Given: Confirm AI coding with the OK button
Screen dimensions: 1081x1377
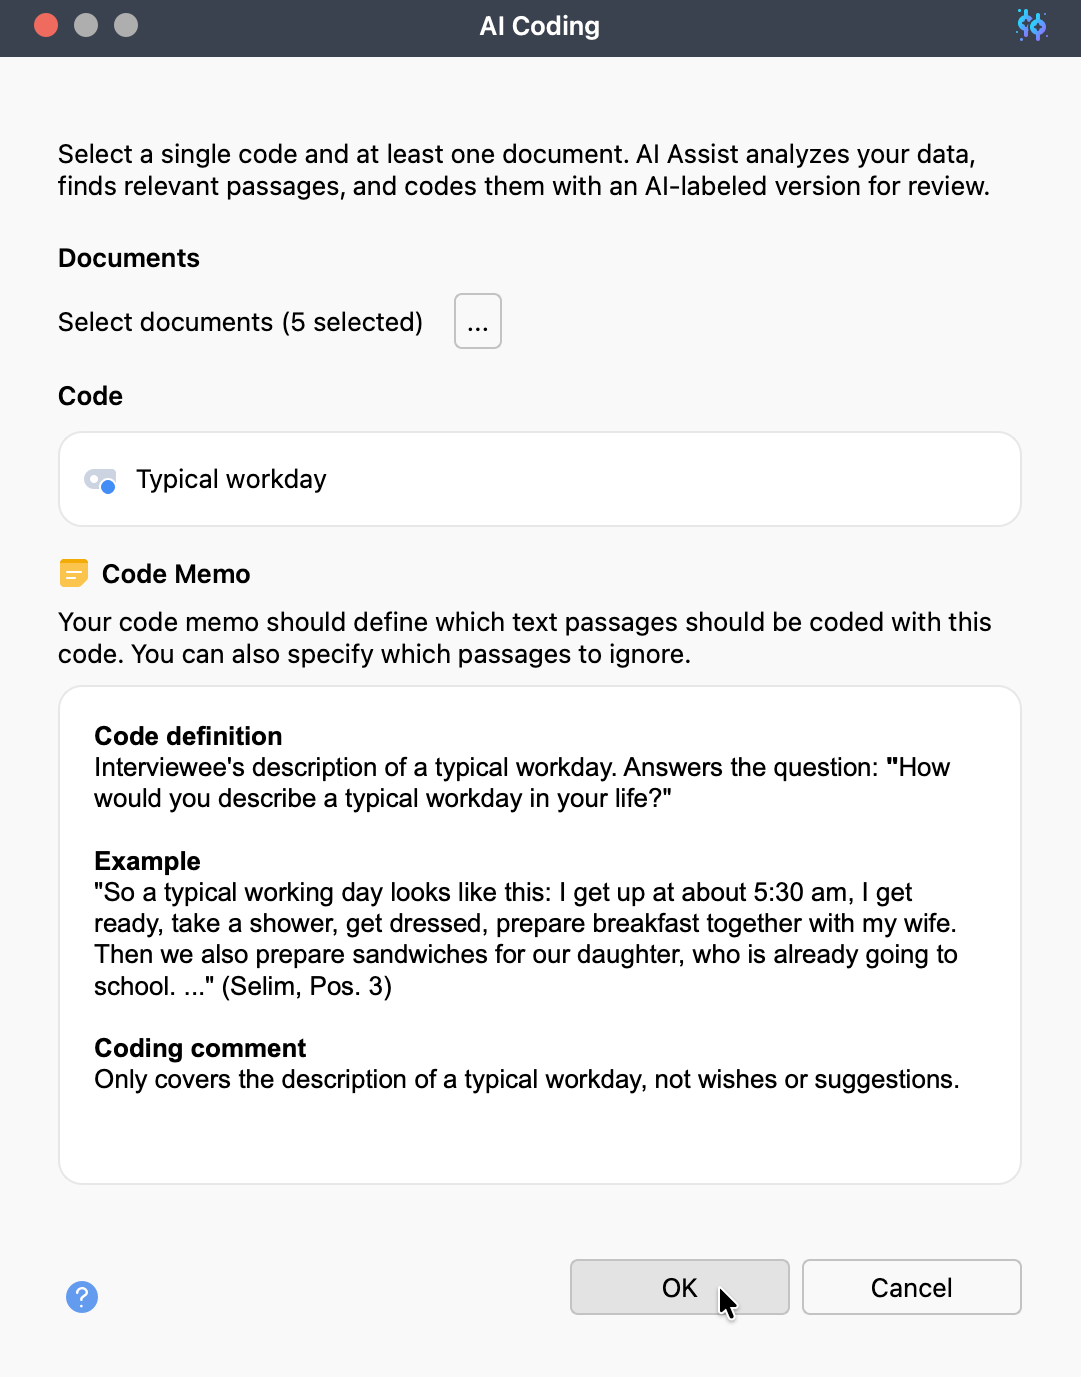Looking at the screenshot, I should (x=678, y=1287).
